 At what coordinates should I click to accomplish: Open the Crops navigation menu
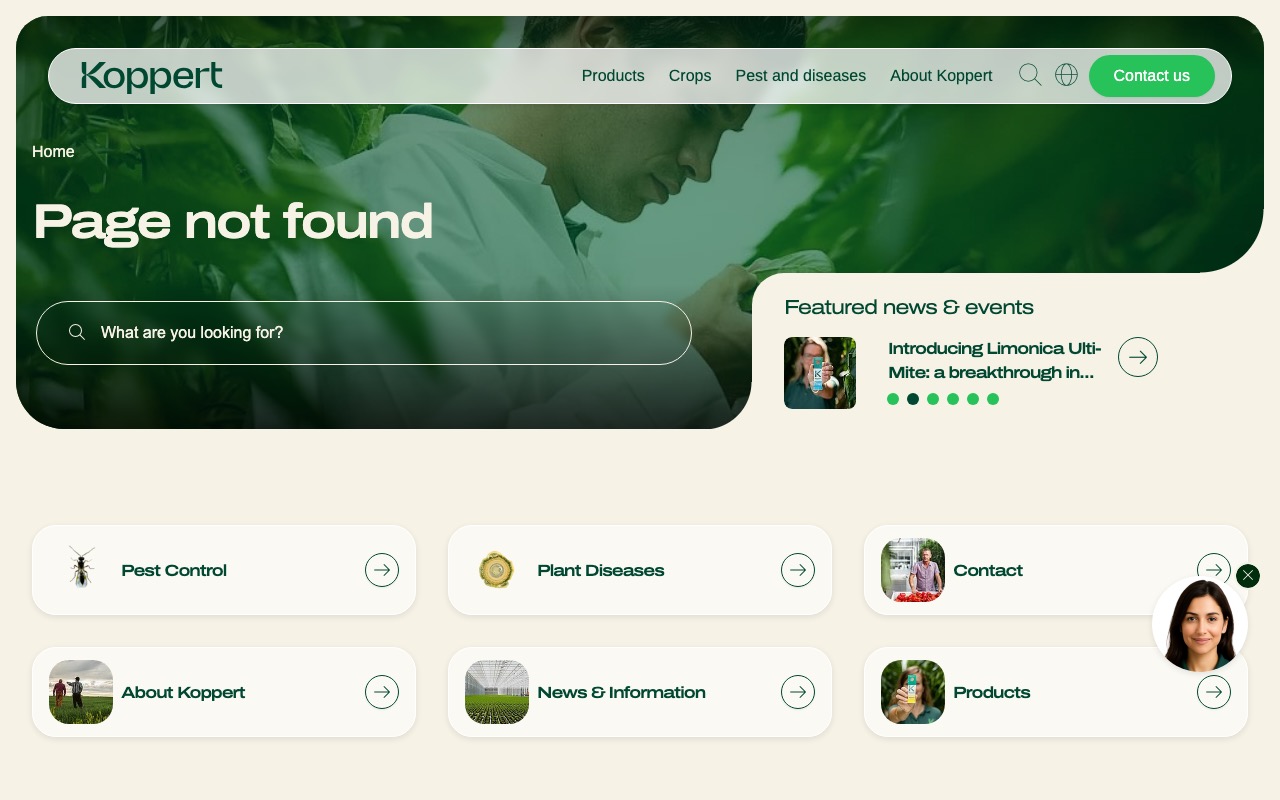(x=690, y=76)
